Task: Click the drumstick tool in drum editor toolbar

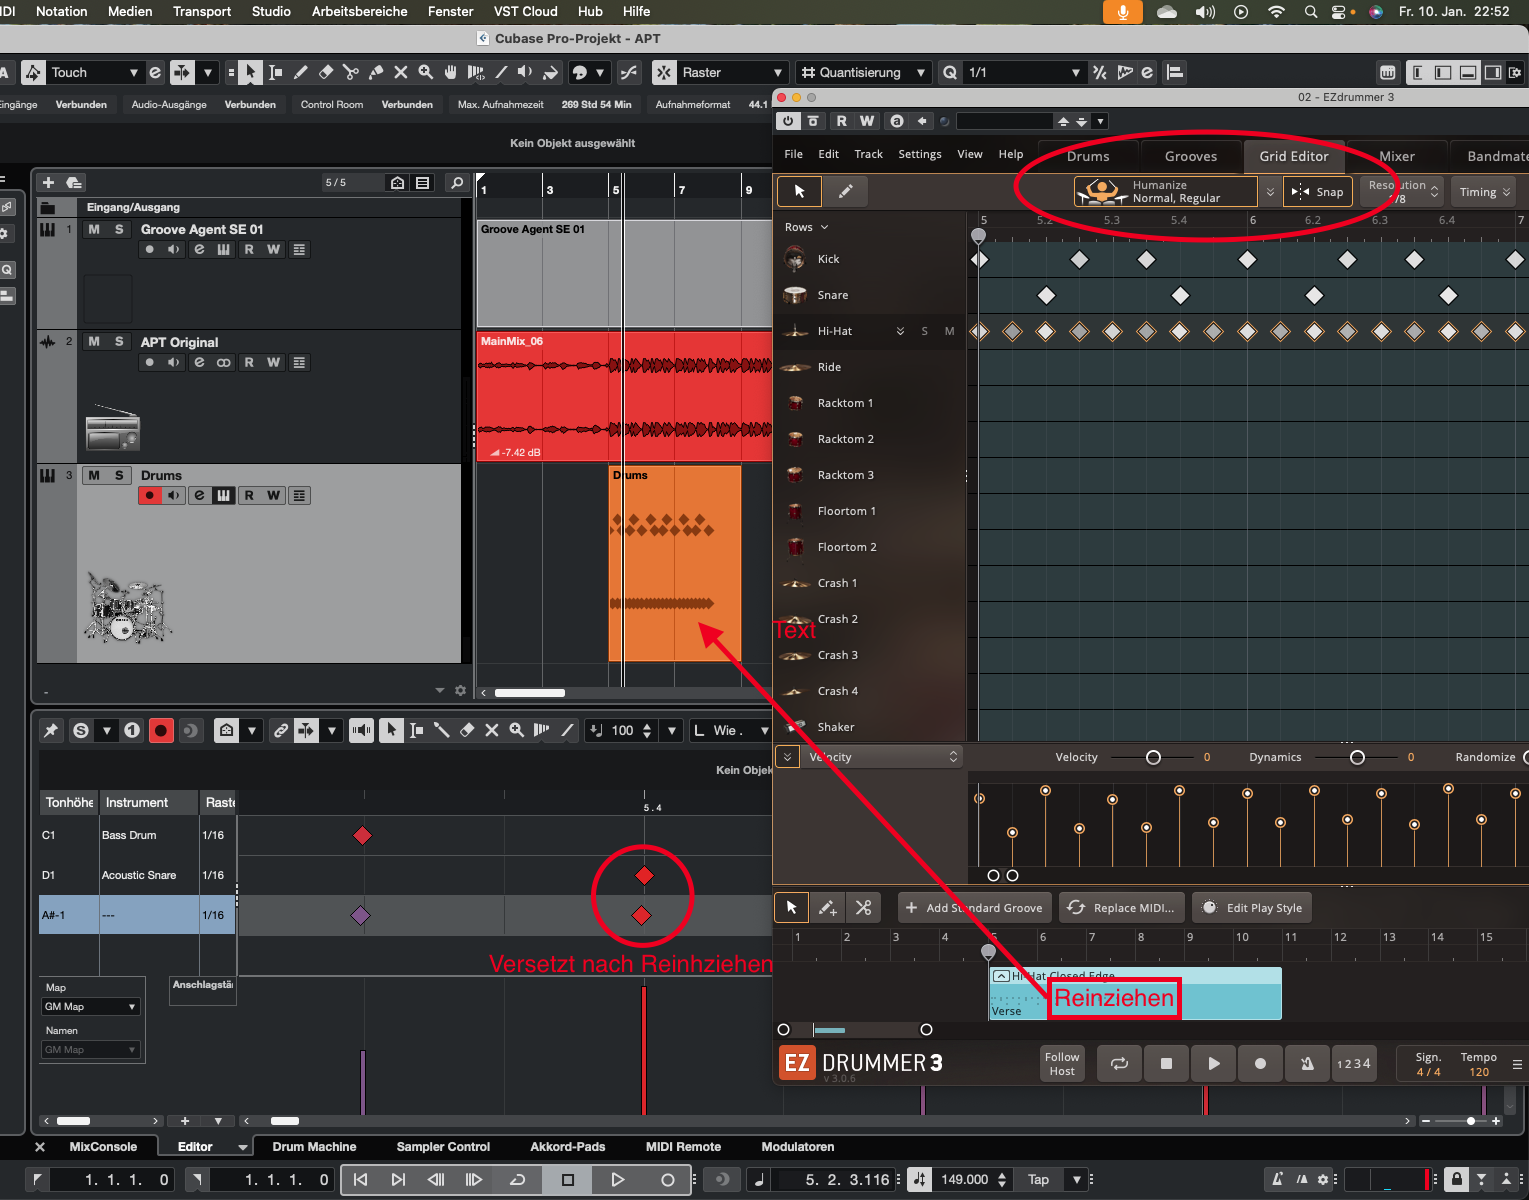Action: 441,730
